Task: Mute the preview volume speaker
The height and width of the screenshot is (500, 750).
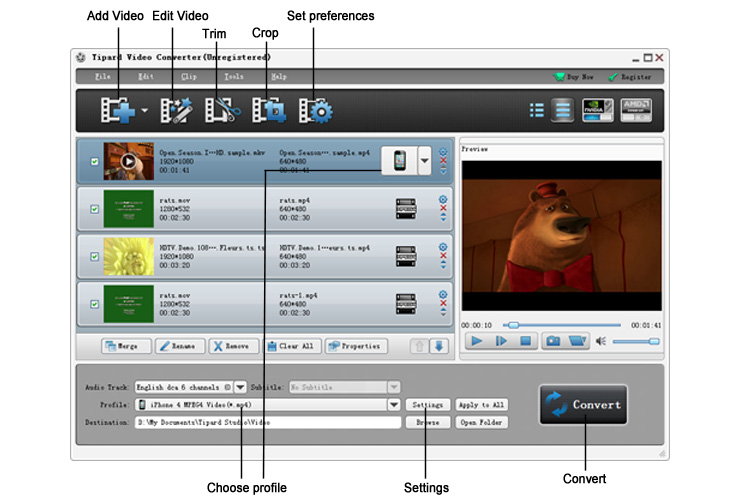Action: pos(601,341)
